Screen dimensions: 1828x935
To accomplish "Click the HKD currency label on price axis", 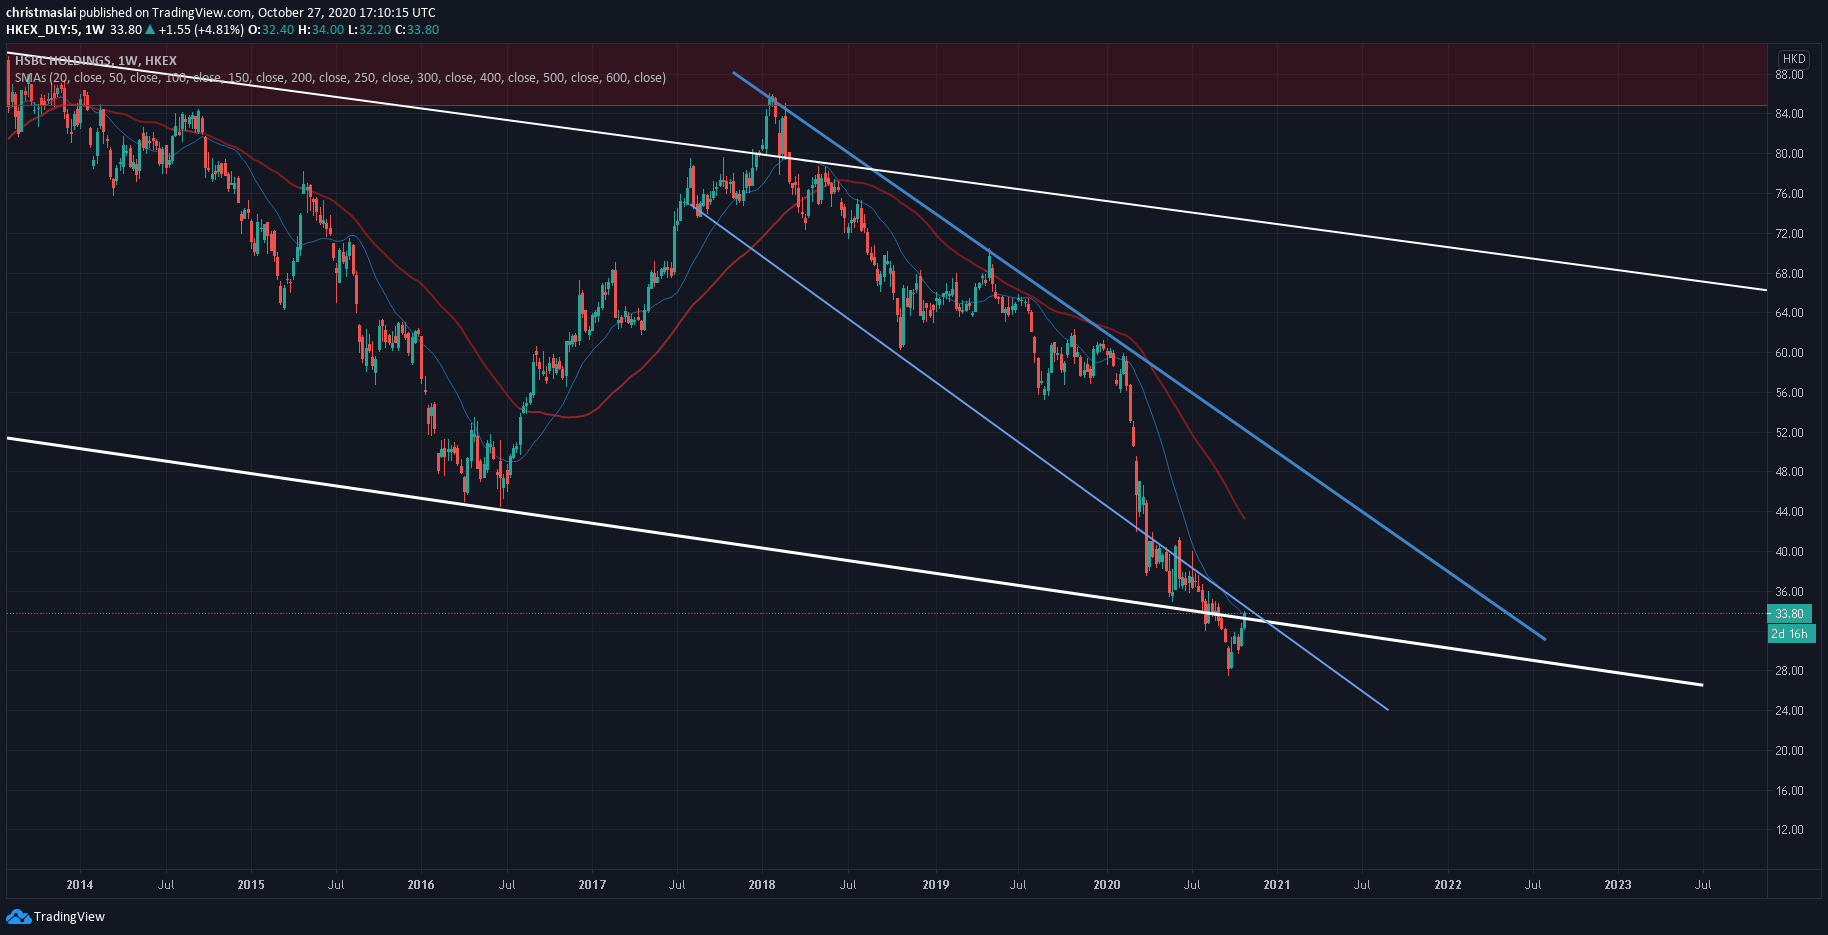I will (x=1794, y=59).
